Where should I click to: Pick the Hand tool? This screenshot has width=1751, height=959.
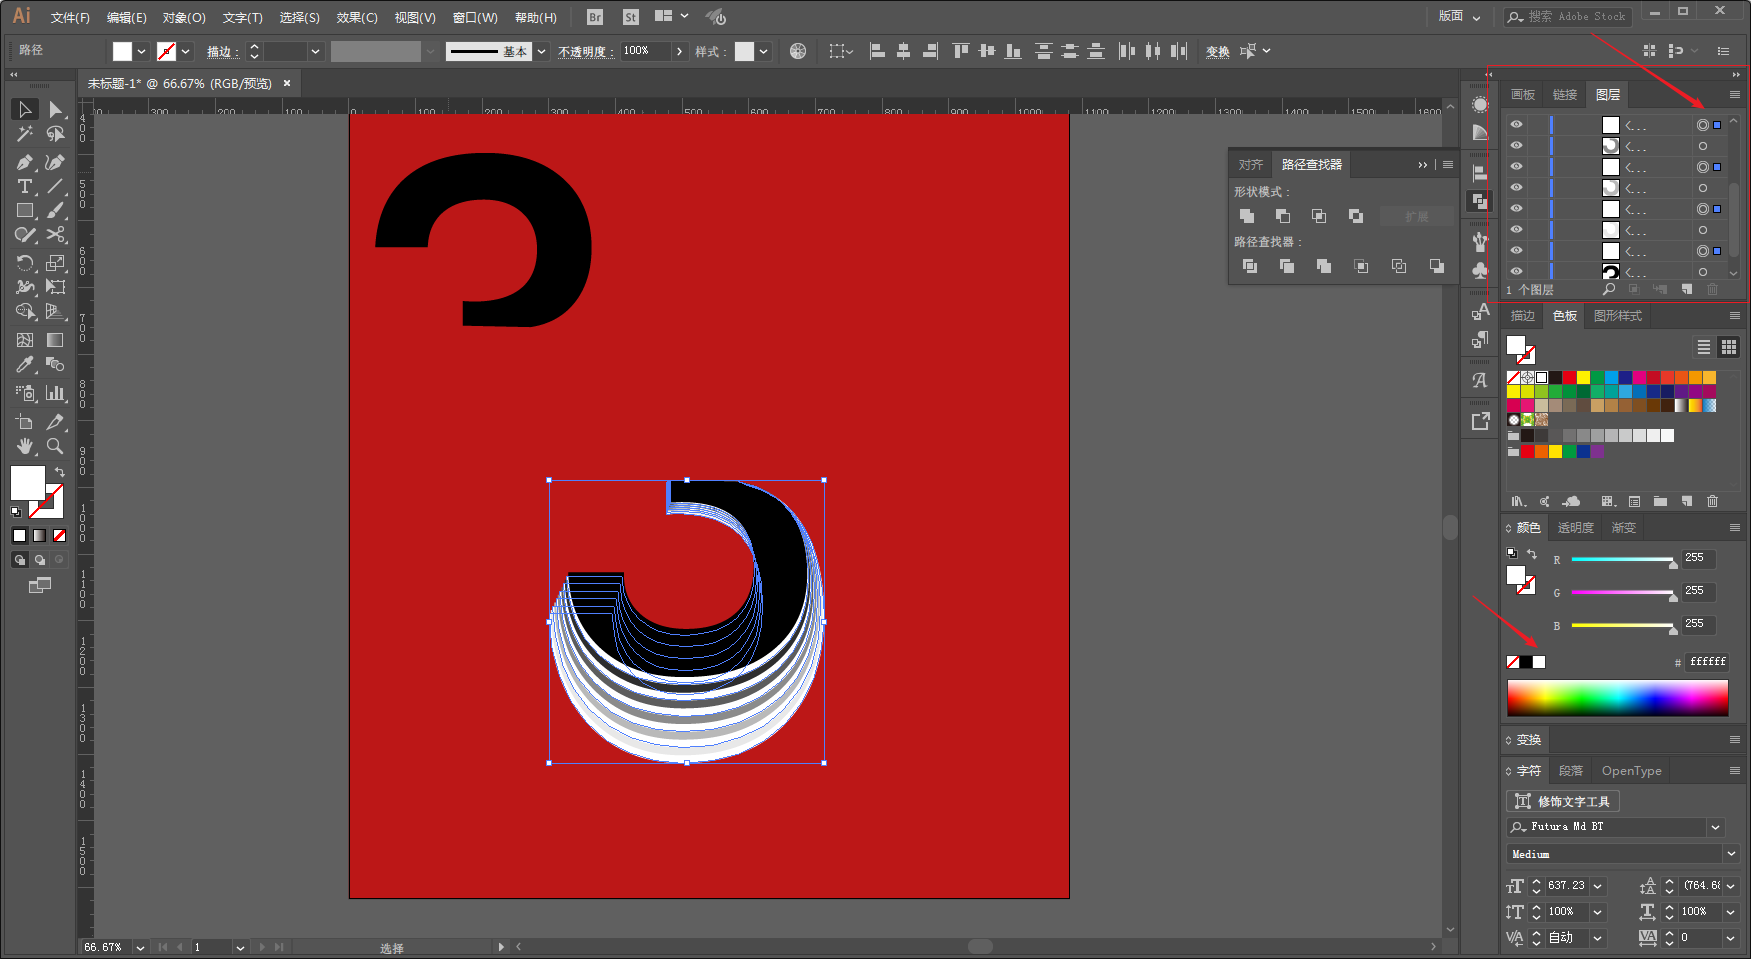pyautogui.click(x=25, y=446)
